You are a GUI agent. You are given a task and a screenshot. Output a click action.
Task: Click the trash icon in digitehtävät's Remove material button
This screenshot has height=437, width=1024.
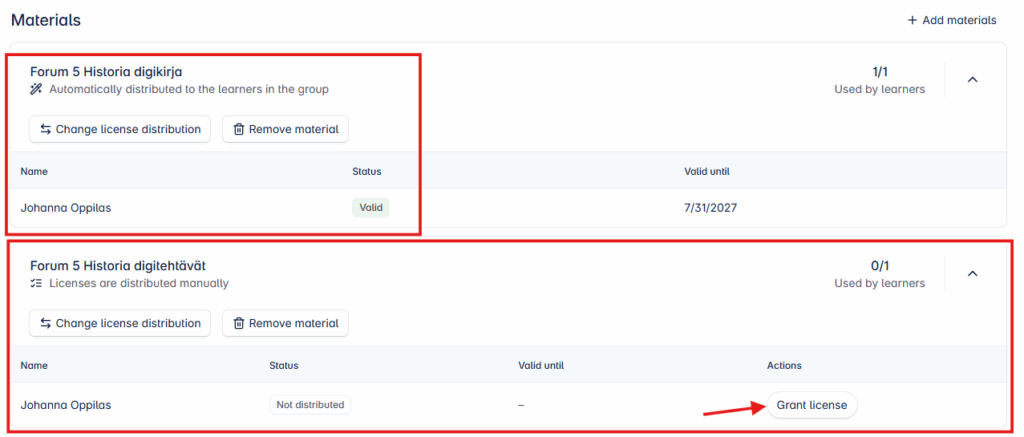click(x=239, y=323)
